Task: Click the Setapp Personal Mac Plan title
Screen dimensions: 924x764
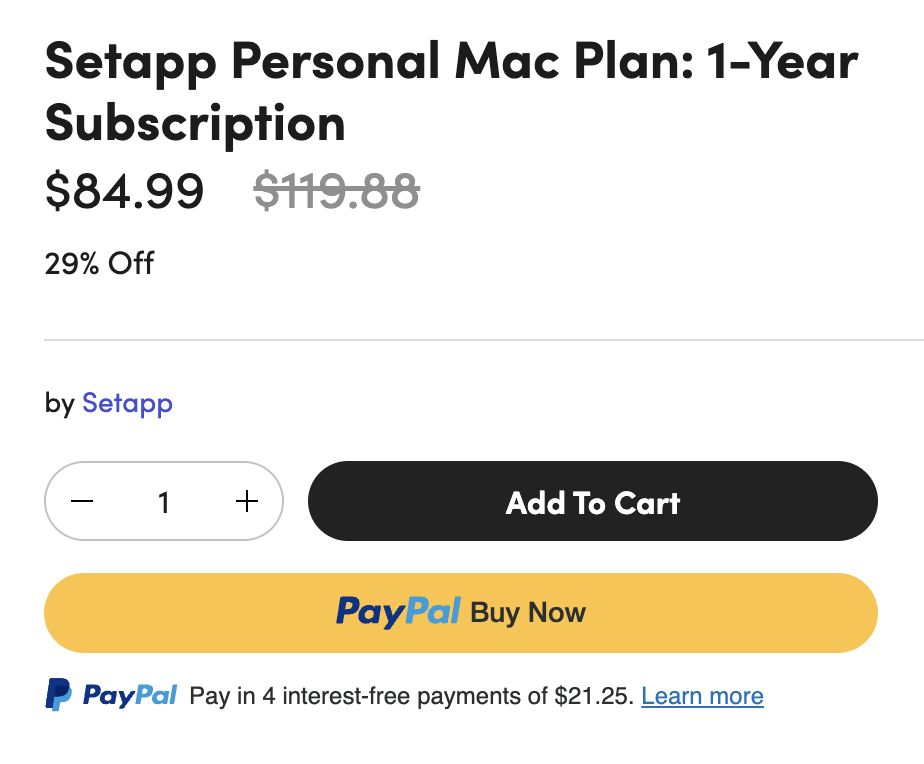Action: coord(451,91)
